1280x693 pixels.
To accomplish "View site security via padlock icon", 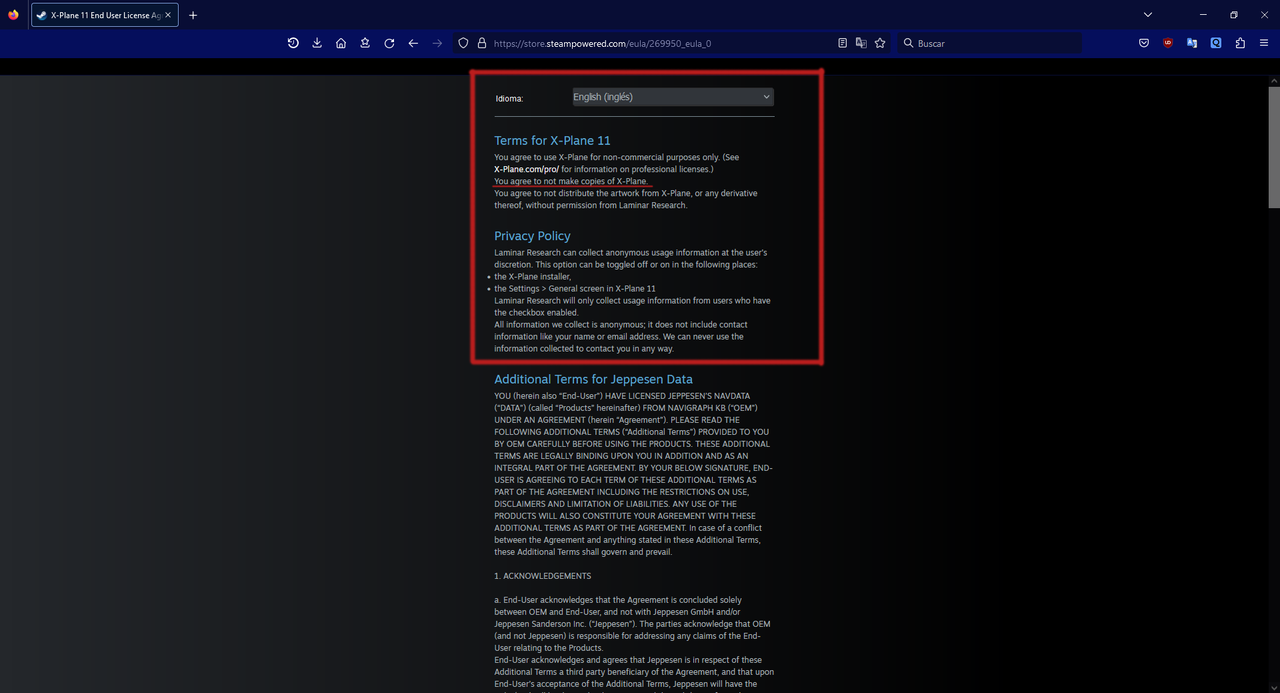I will click(481, 43).
